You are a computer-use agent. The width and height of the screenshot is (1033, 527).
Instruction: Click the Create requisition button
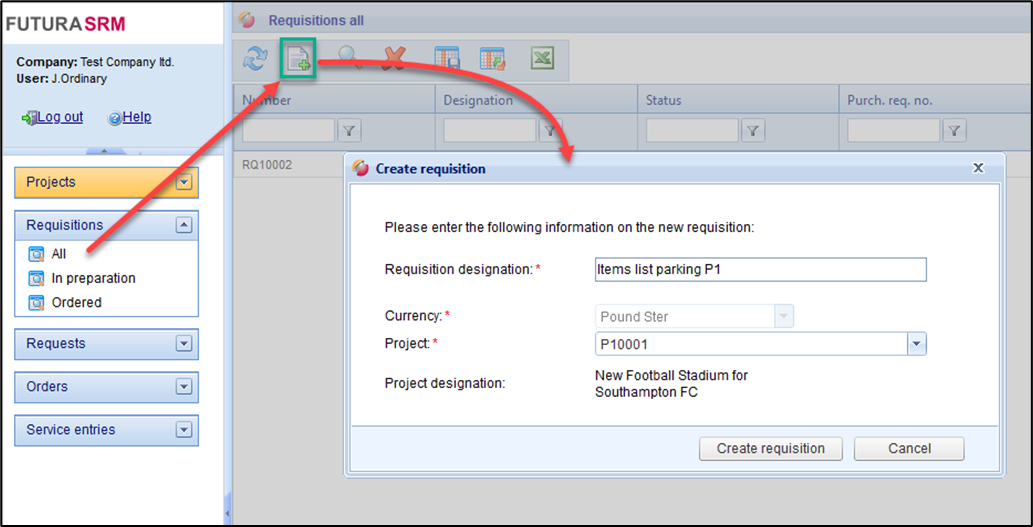[x=770, y=449]
